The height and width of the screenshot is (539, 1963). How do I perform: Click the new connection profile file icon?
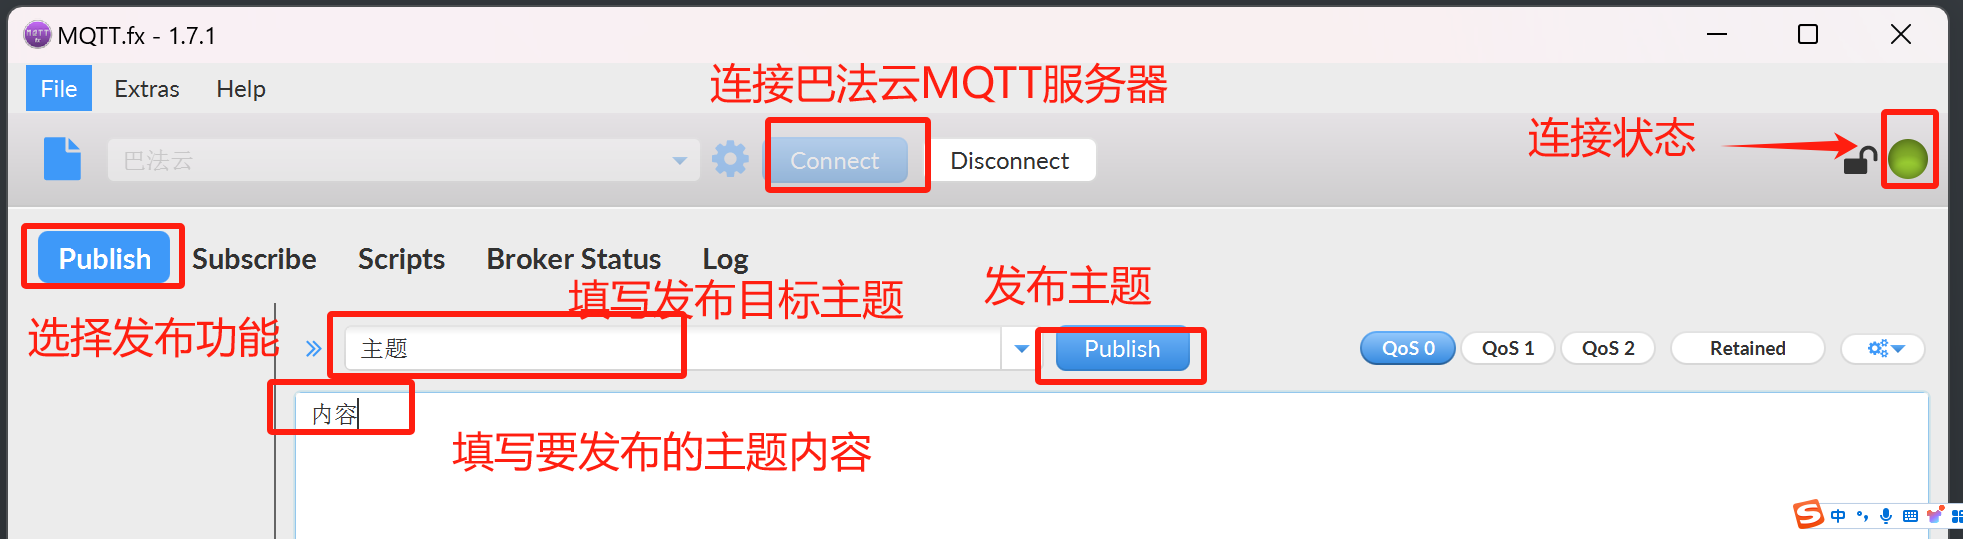62,159
